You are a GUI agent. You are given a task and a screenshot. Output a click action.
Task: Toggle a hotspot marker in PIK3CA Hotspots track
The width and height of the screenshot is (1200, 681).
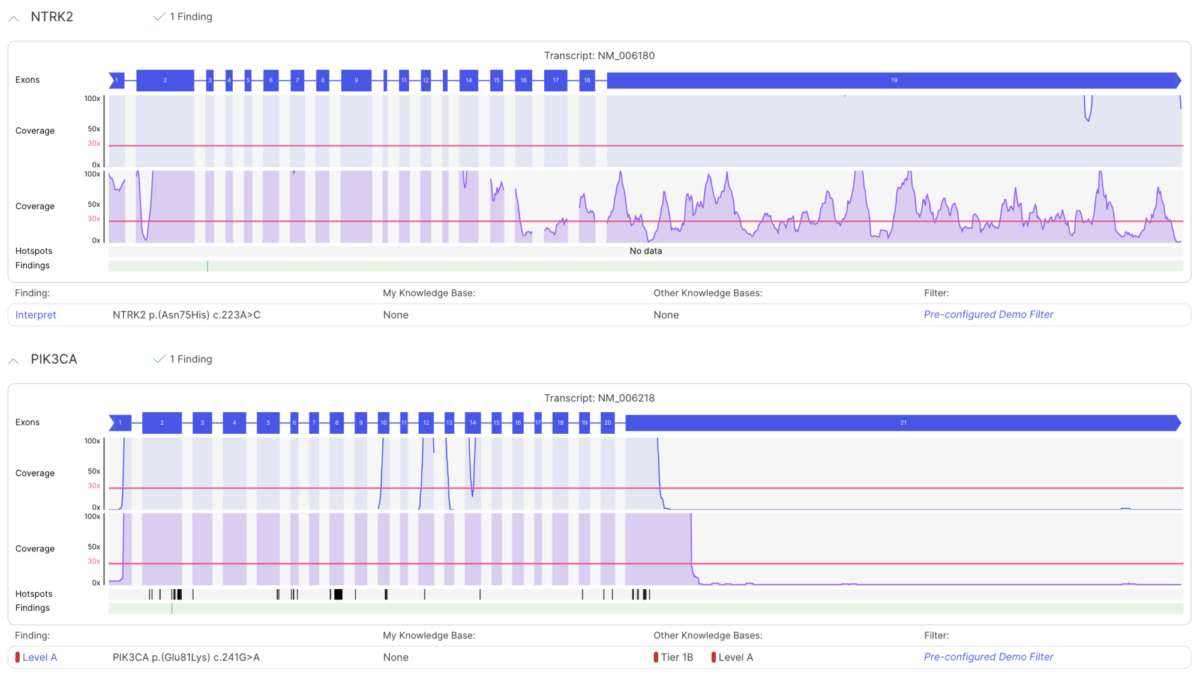[x=337, y=594]
